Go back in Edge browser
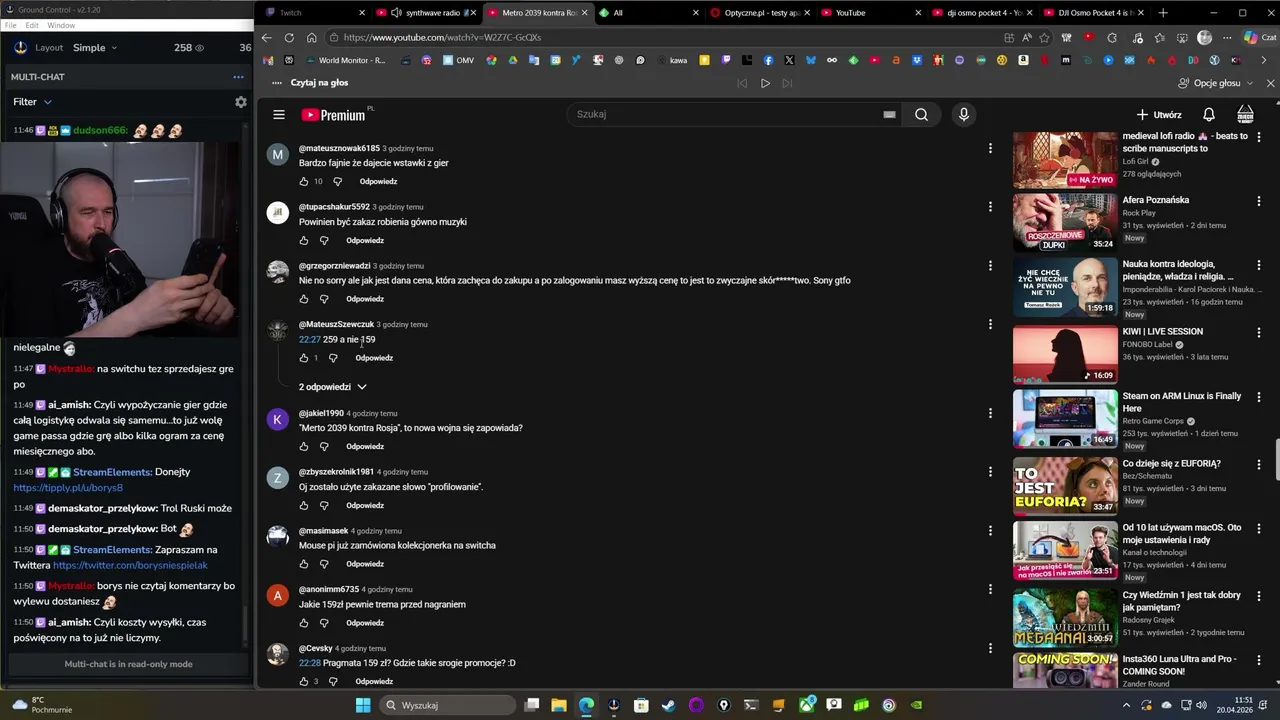Image resolution: width=1280 pixels, height=720 pixels. click(266, 37)
